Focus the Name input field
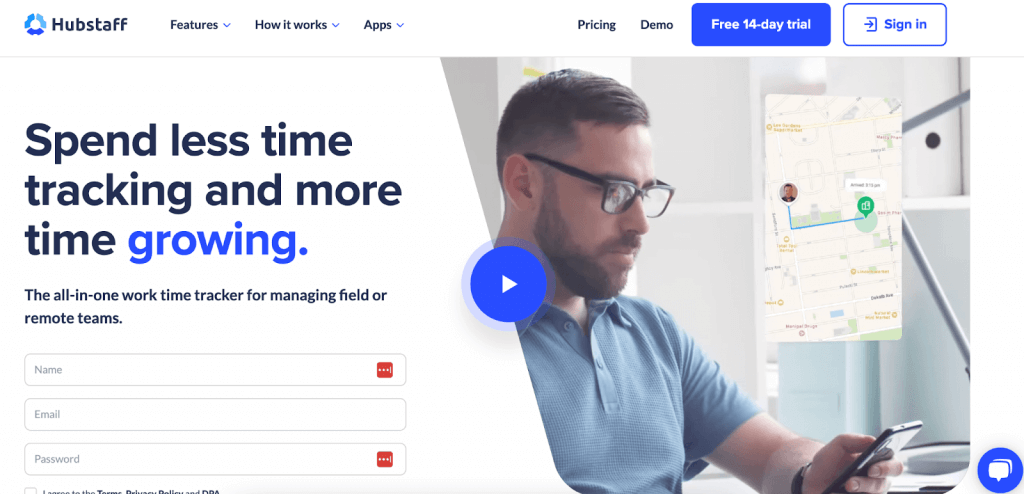 coord(215,370)
